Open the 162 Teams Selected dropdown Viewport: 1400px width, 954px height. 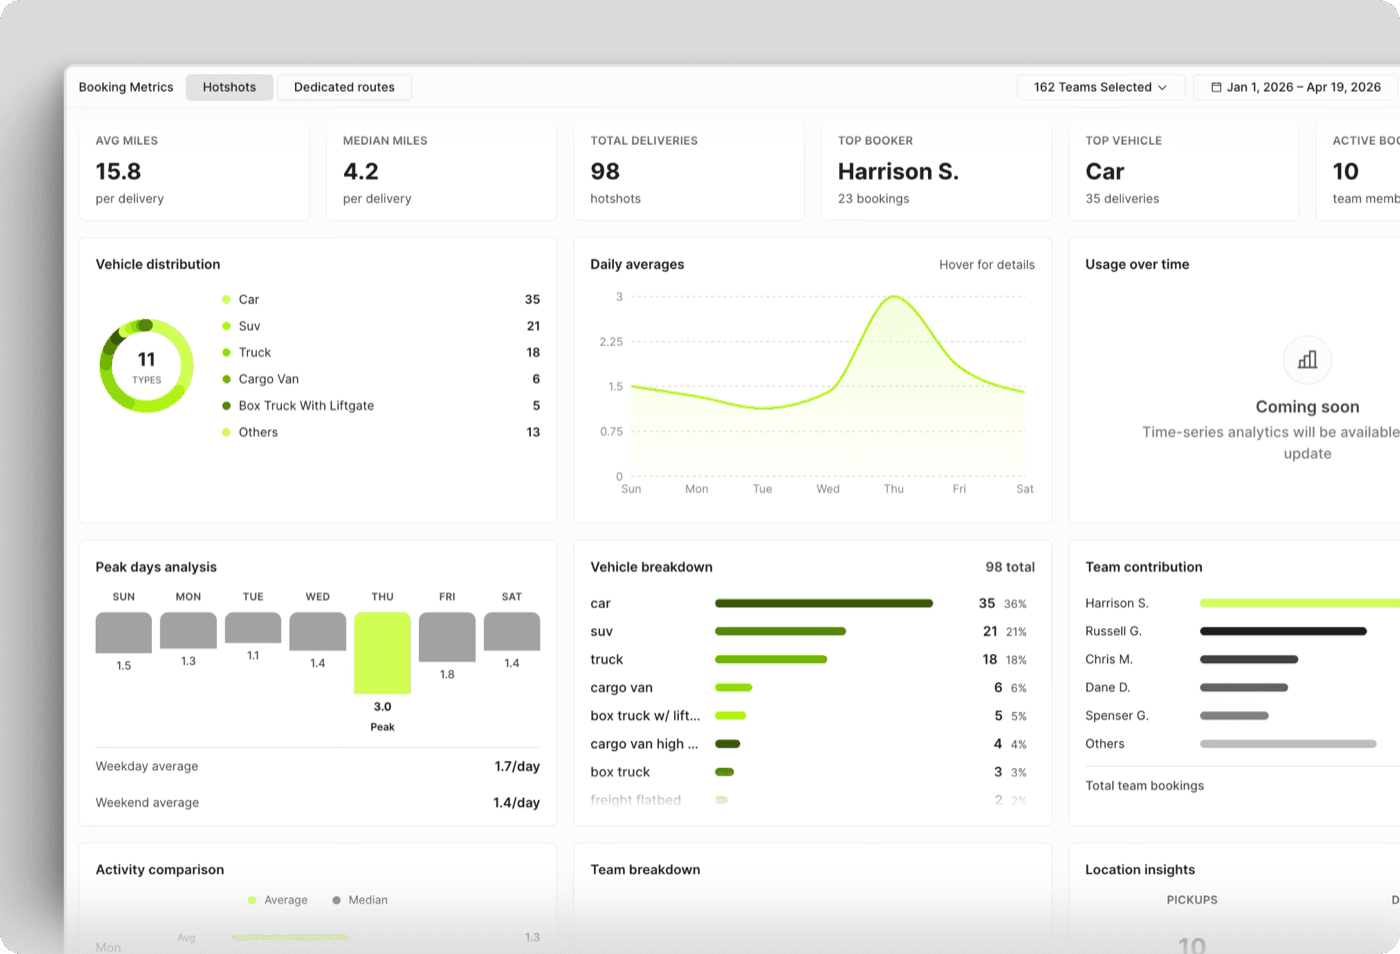point(1100,87)
